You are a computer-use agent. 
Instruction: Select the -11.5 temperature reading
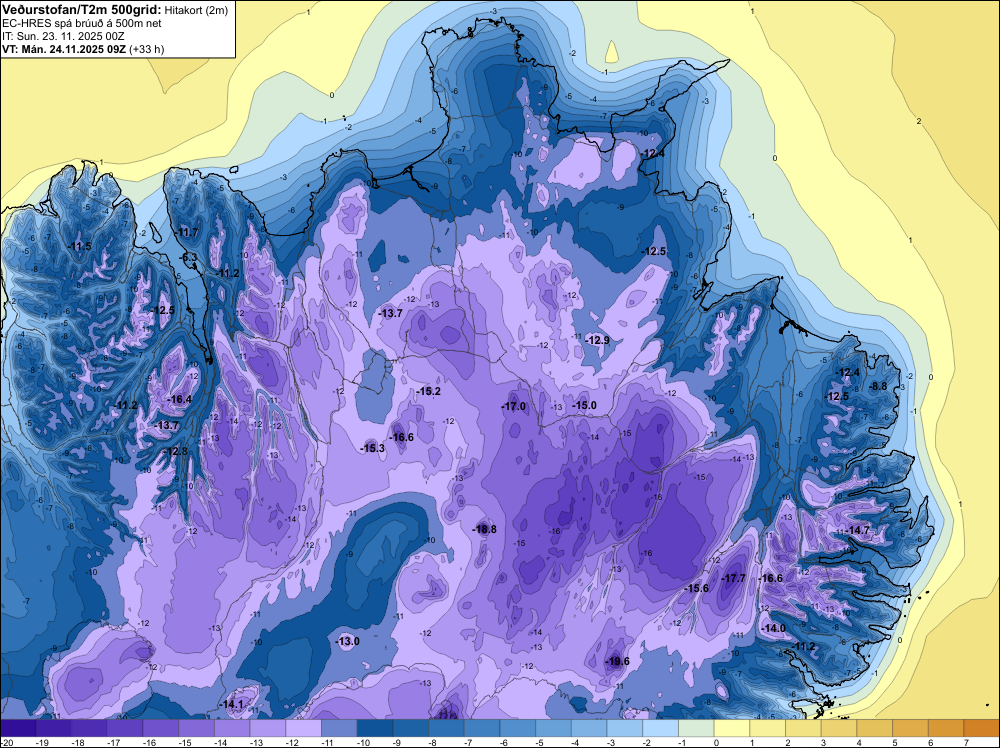pos(80,246)
